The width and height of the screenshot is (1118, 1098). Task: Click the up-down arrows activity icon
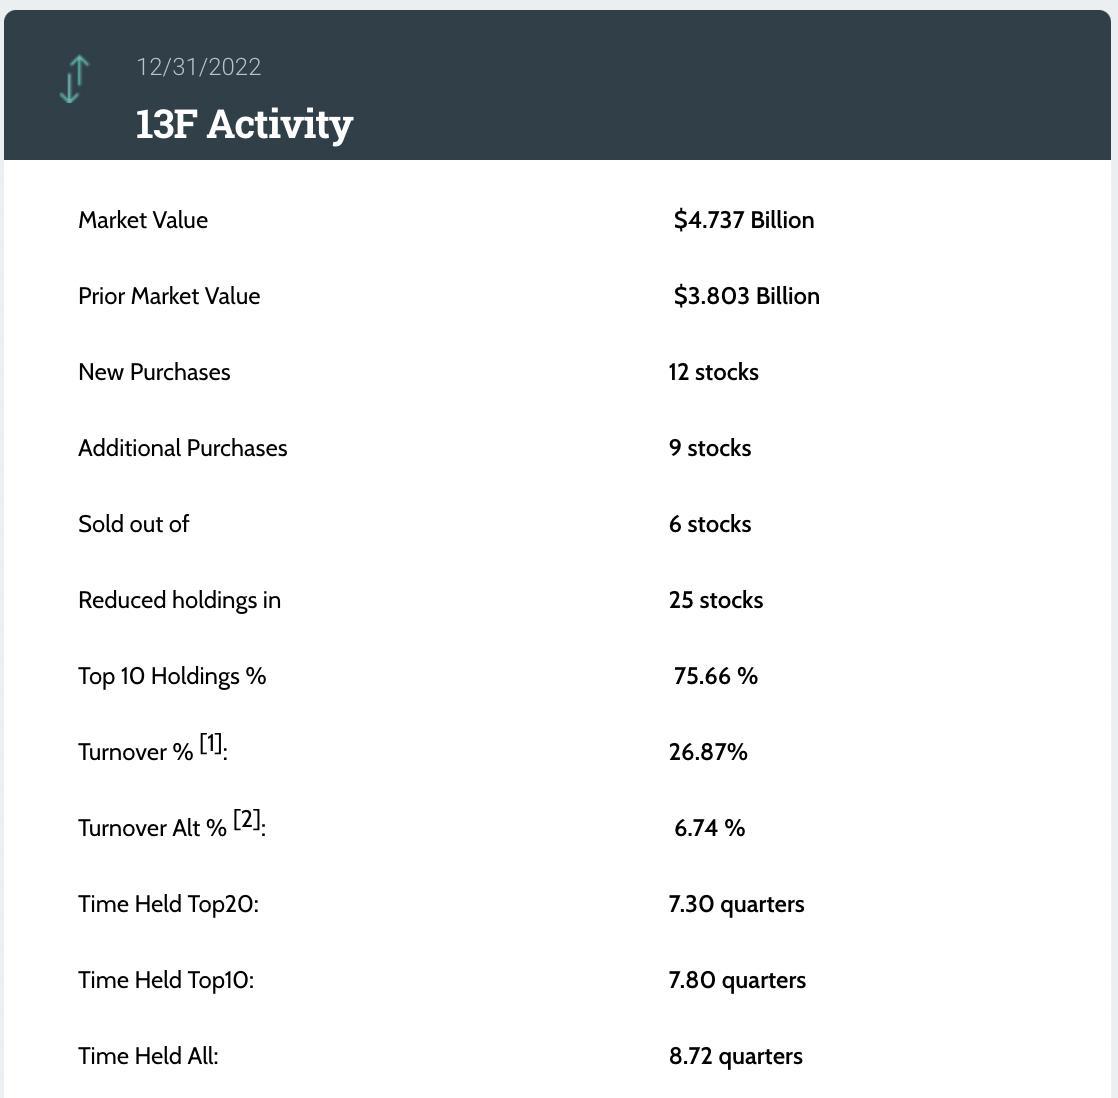pyautogui.click(x=74, y=79)
